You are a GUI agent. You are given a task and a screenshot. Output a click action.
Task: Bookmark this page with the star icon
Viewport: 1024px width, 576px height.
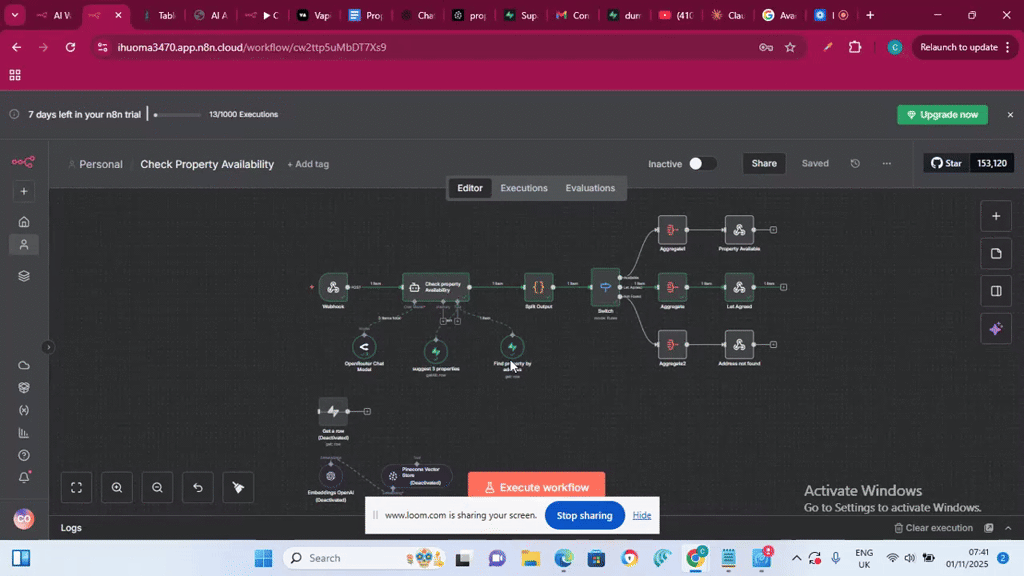[790, 47]
